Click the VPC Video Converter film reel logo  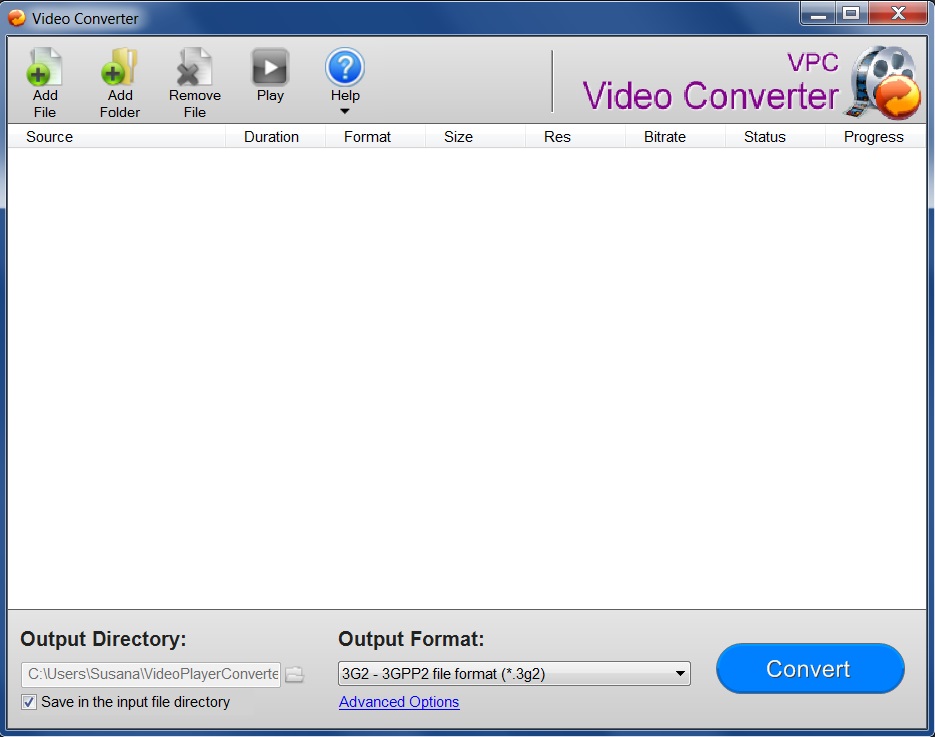point(884,82)
